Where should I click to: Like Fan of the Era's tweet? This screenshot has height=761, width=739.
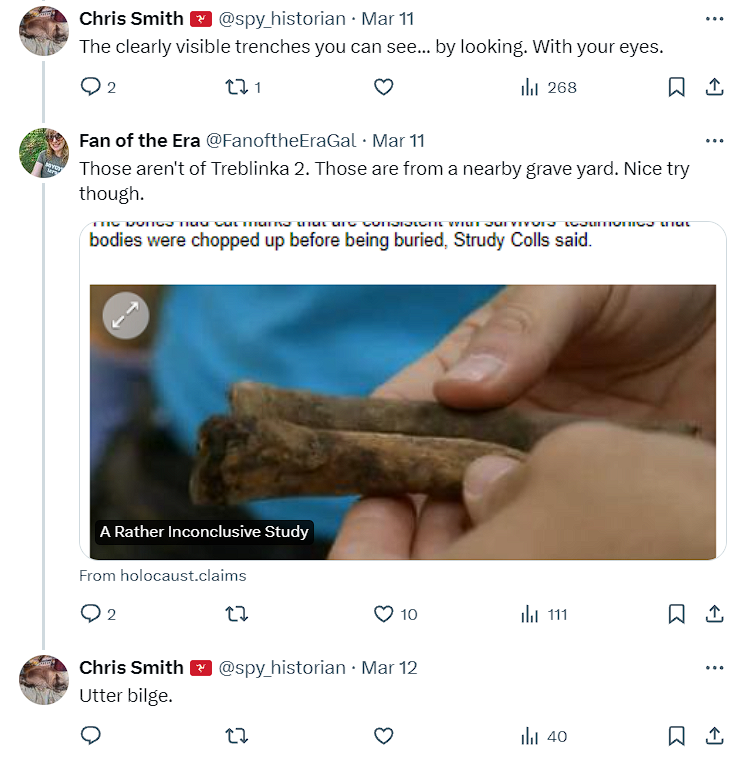point(383,614)
